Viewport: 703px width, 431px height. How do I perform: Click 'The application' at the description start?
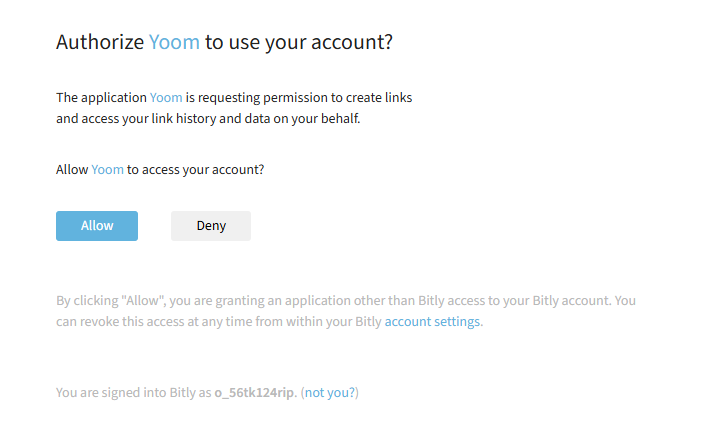coord(101,98)
